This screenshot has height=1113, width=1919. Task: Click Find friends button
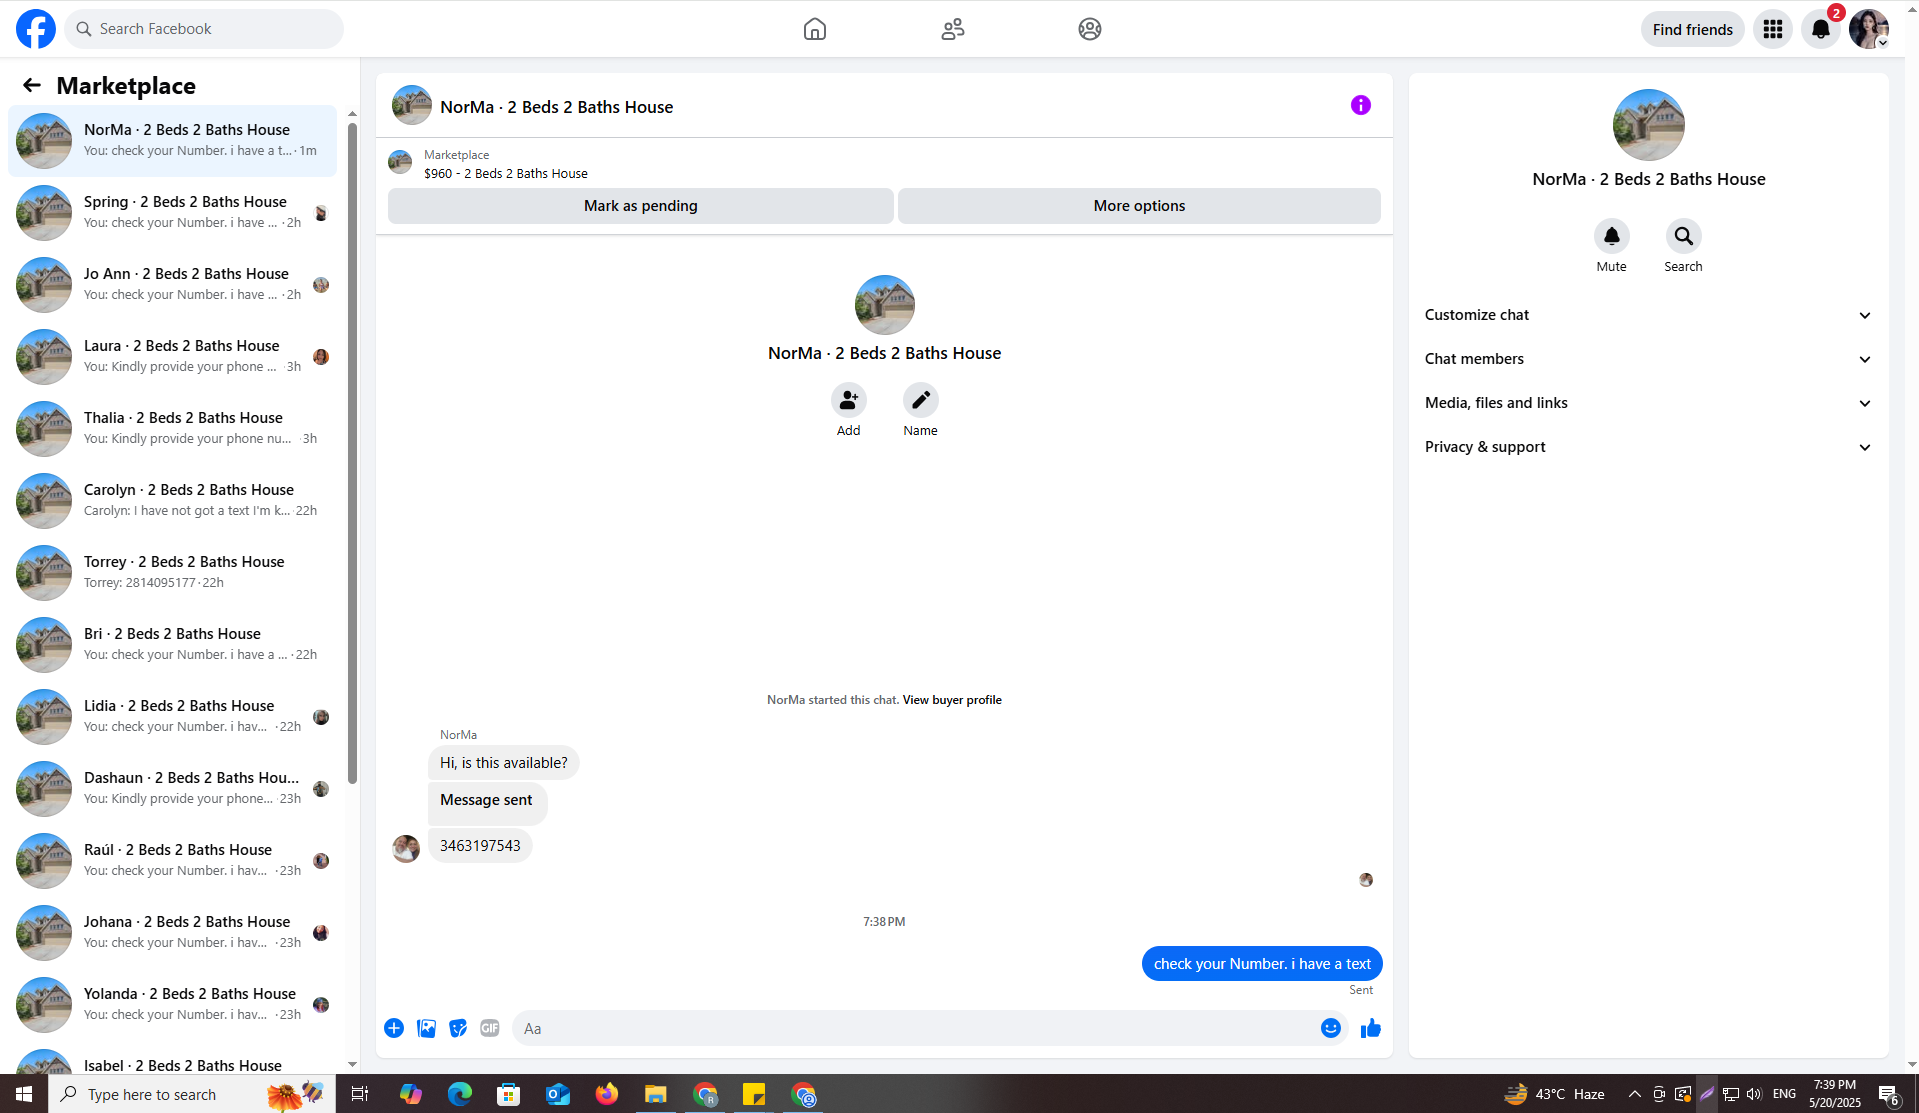[1693, 29]
